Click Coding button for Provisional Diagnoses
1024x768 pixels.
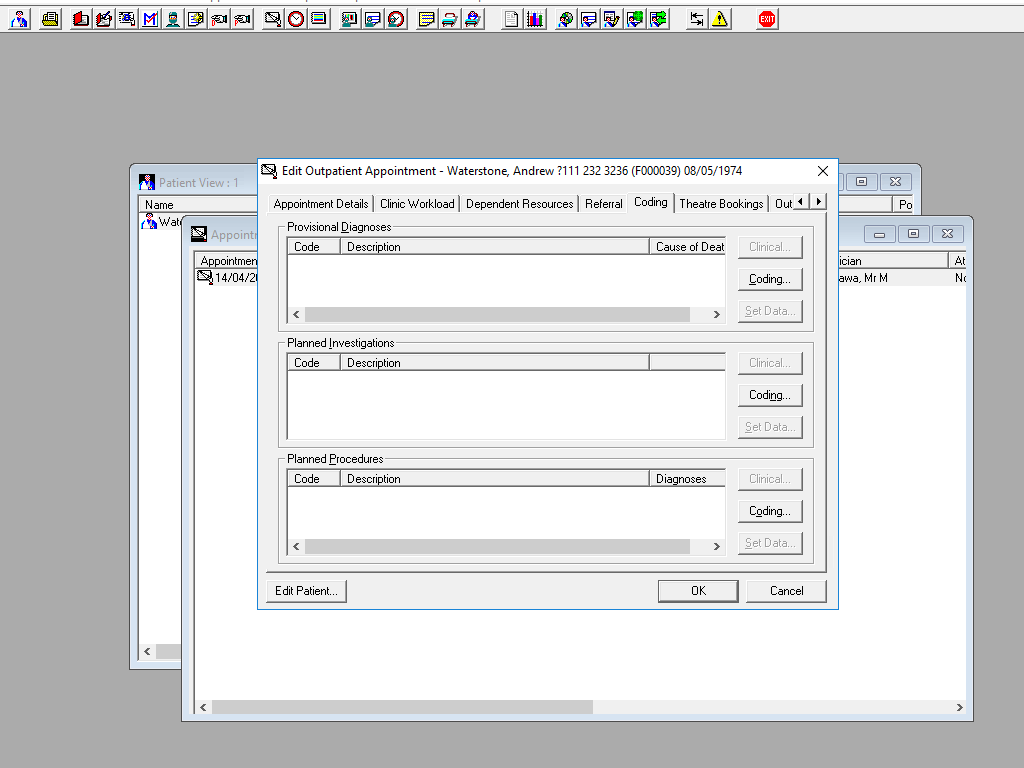[770, 279]
